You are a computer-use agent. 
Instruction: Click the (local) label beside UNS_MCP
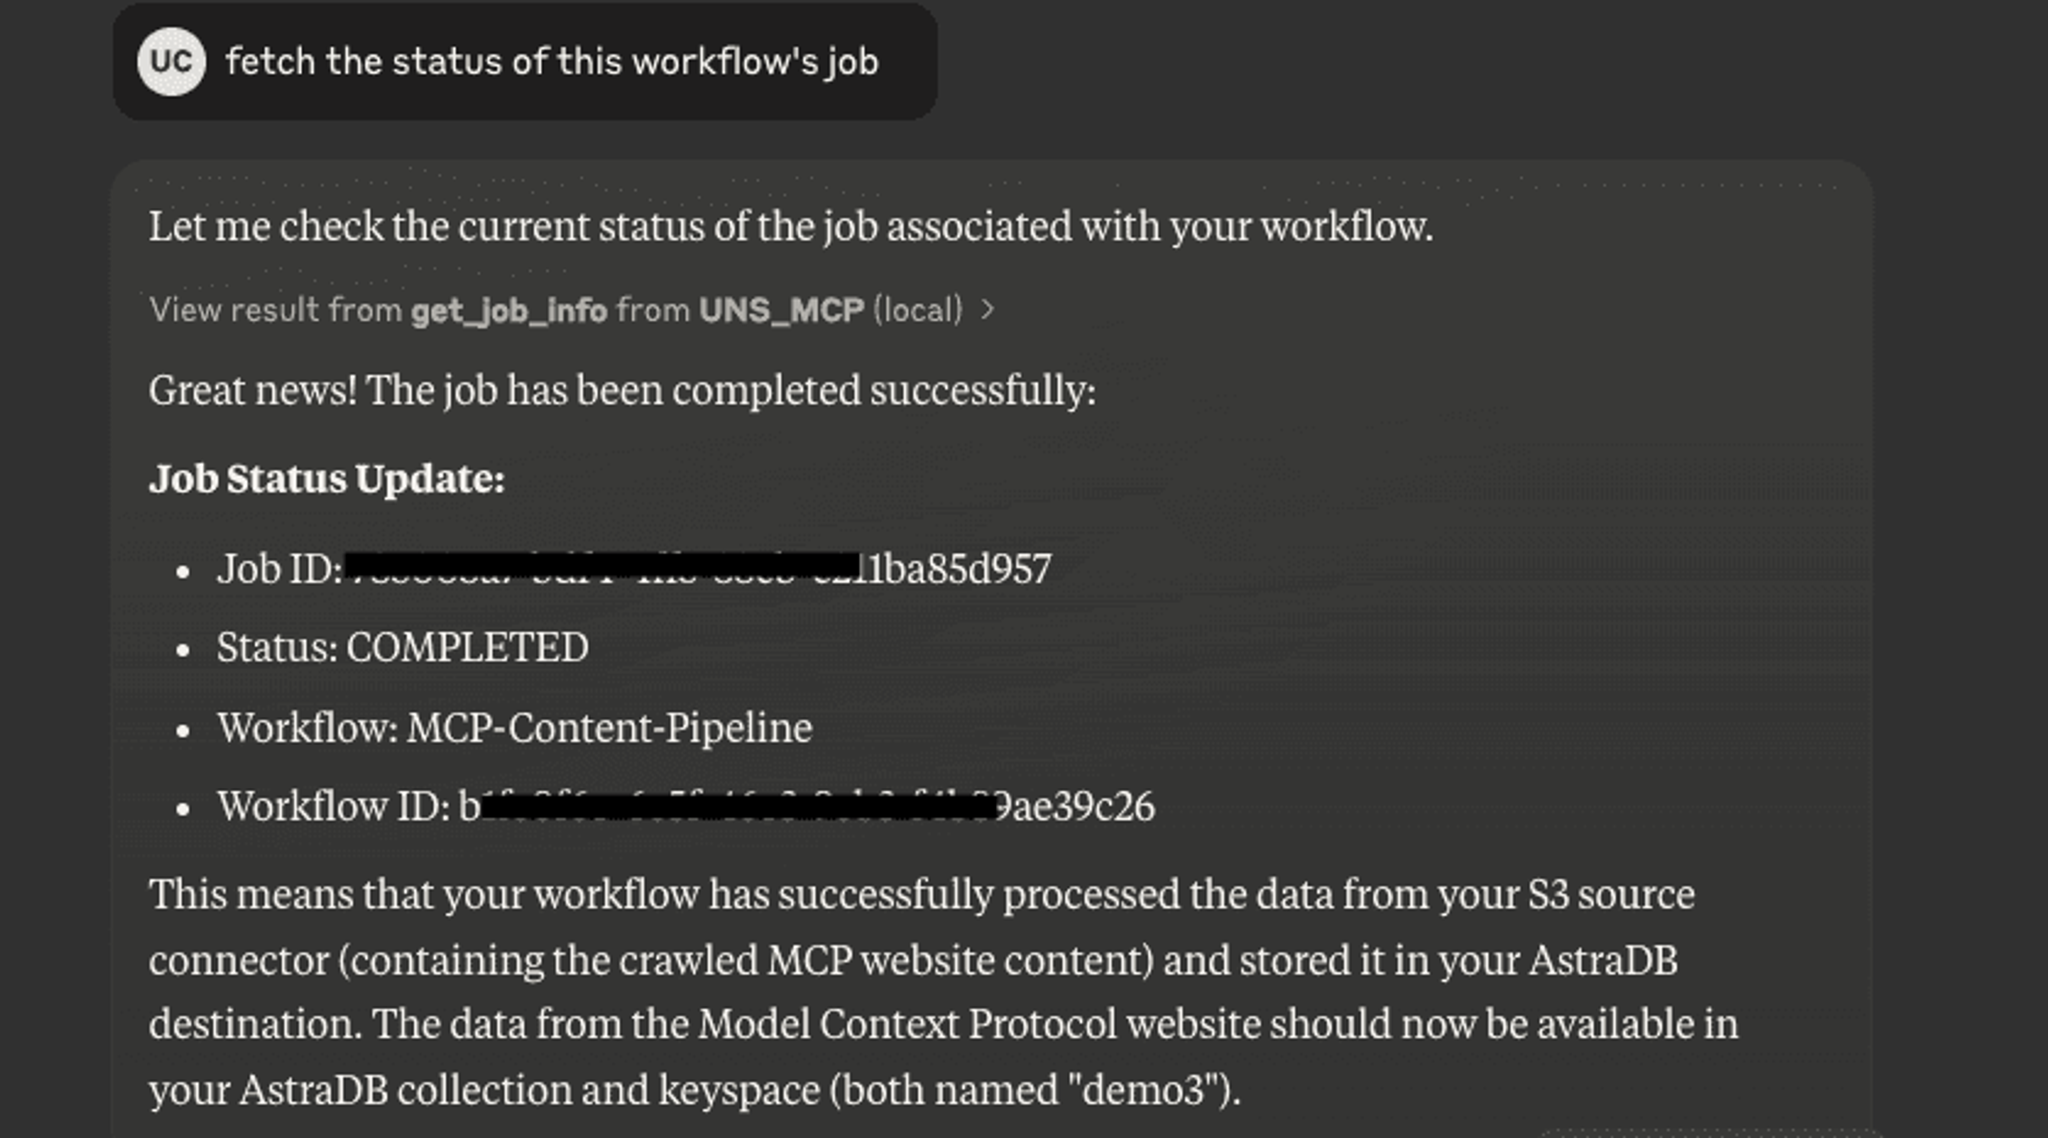pyautogui.click(x=918, y=310)
